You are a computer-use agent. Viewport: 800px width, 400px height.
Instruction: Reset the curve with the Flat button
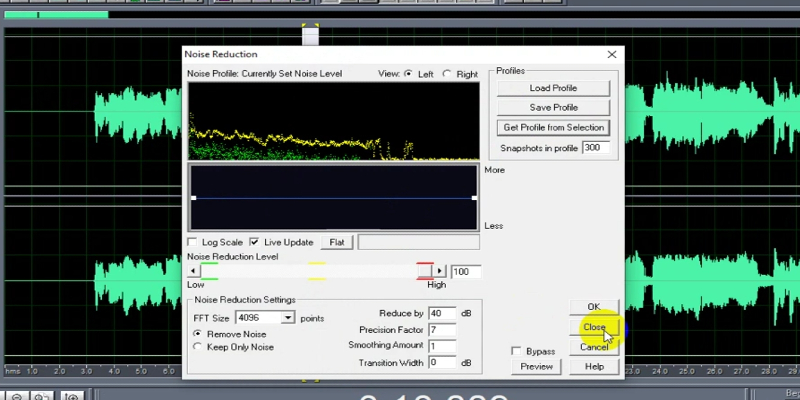(337, 242)
